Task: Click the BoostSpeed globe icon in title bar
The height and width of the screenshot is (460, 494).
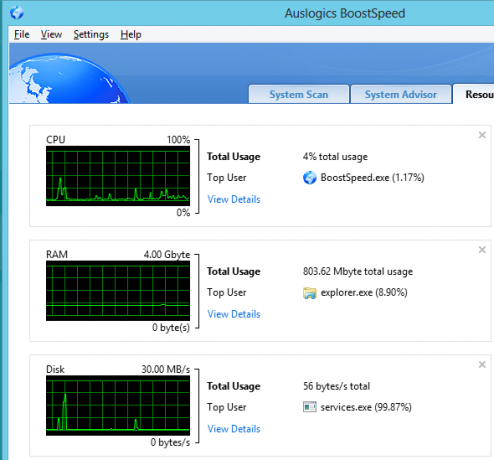Action: (17, 13)
